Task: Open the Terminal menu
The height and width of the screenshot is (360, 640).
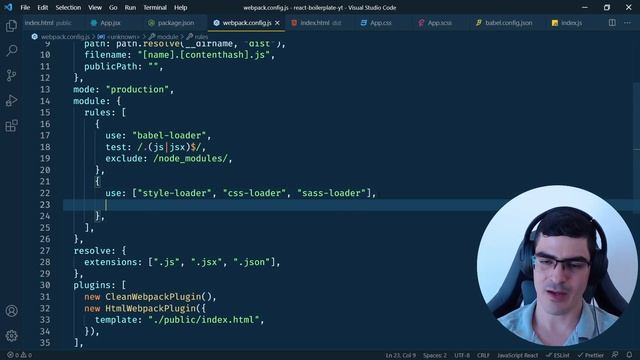Action: tap(155, 7)
